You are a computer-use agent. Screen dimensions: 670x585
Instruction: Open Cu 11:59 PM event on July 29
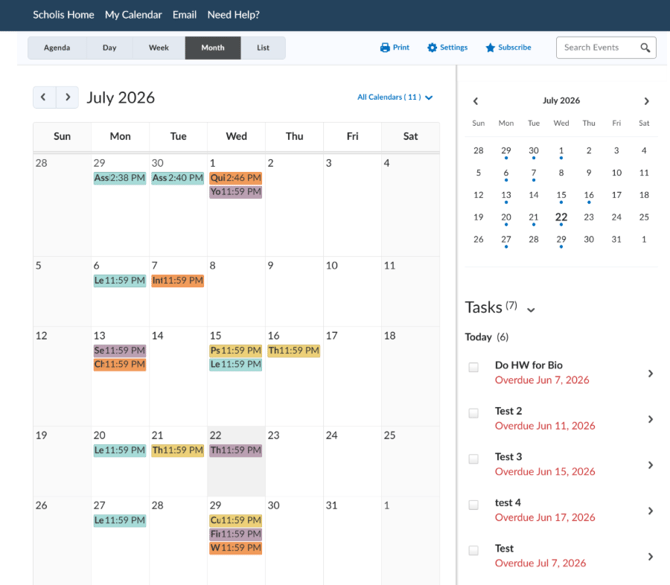[x=235, y=520]
